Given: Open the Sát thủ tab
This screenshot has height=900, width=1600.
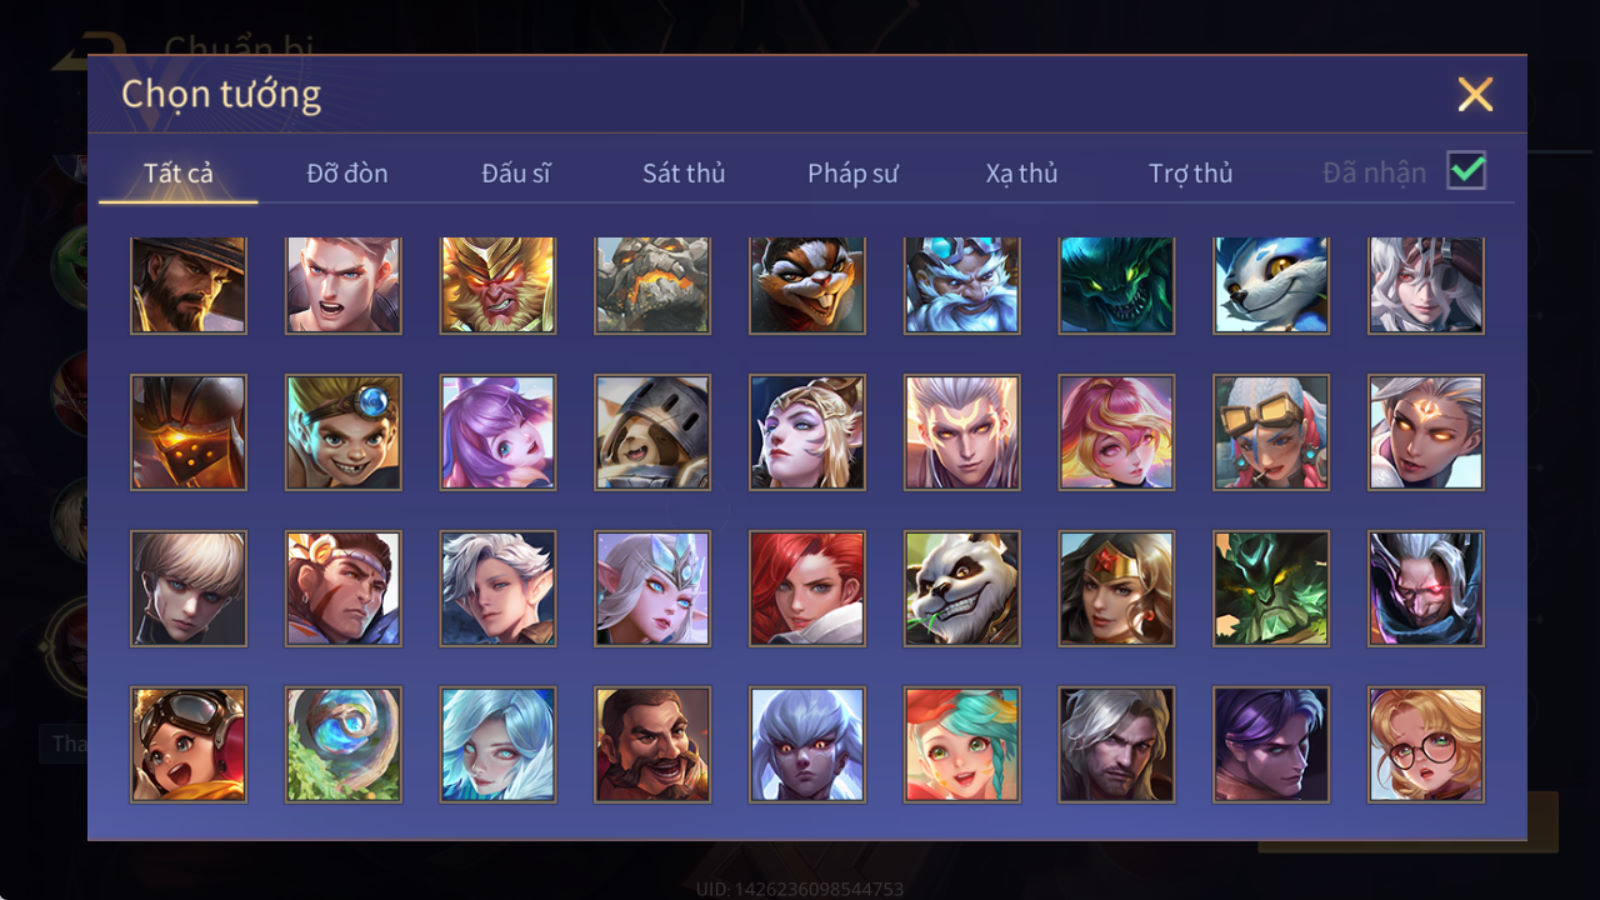Looking at the screenshot, I should point(683,173).
